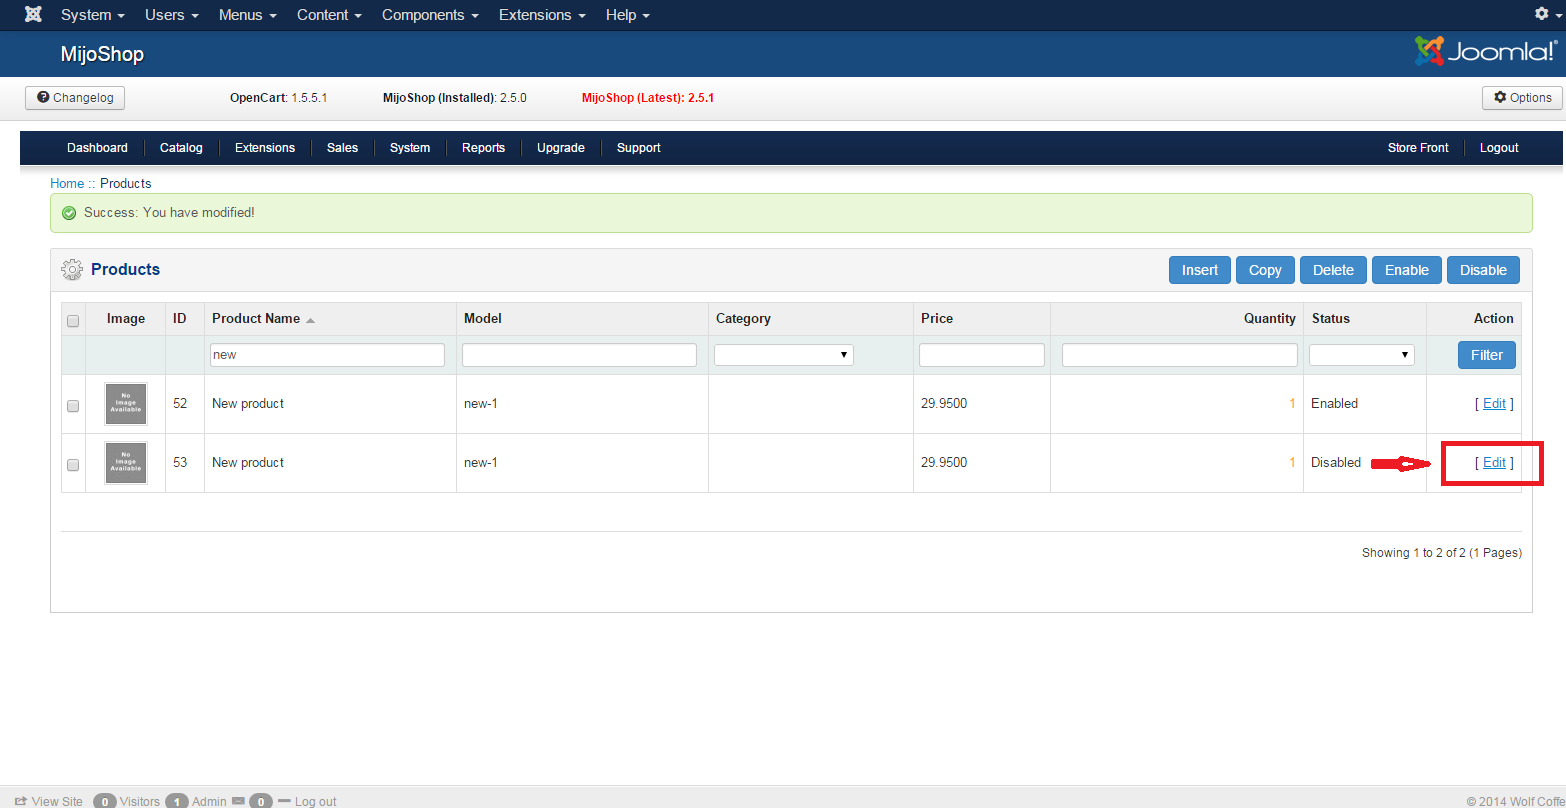Sort by Product Name column header
The width and height of the screenshot is (1566, 808).
[x=256, y=319]
